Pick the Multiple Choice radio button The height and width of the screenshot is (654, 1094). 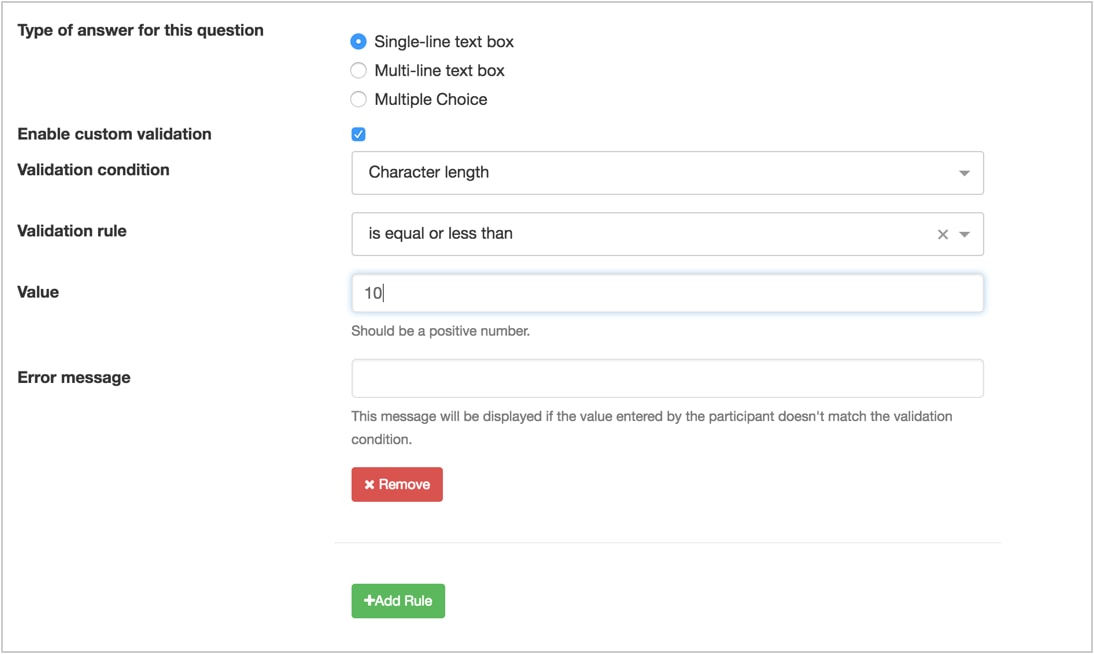[x=358, y=99]
